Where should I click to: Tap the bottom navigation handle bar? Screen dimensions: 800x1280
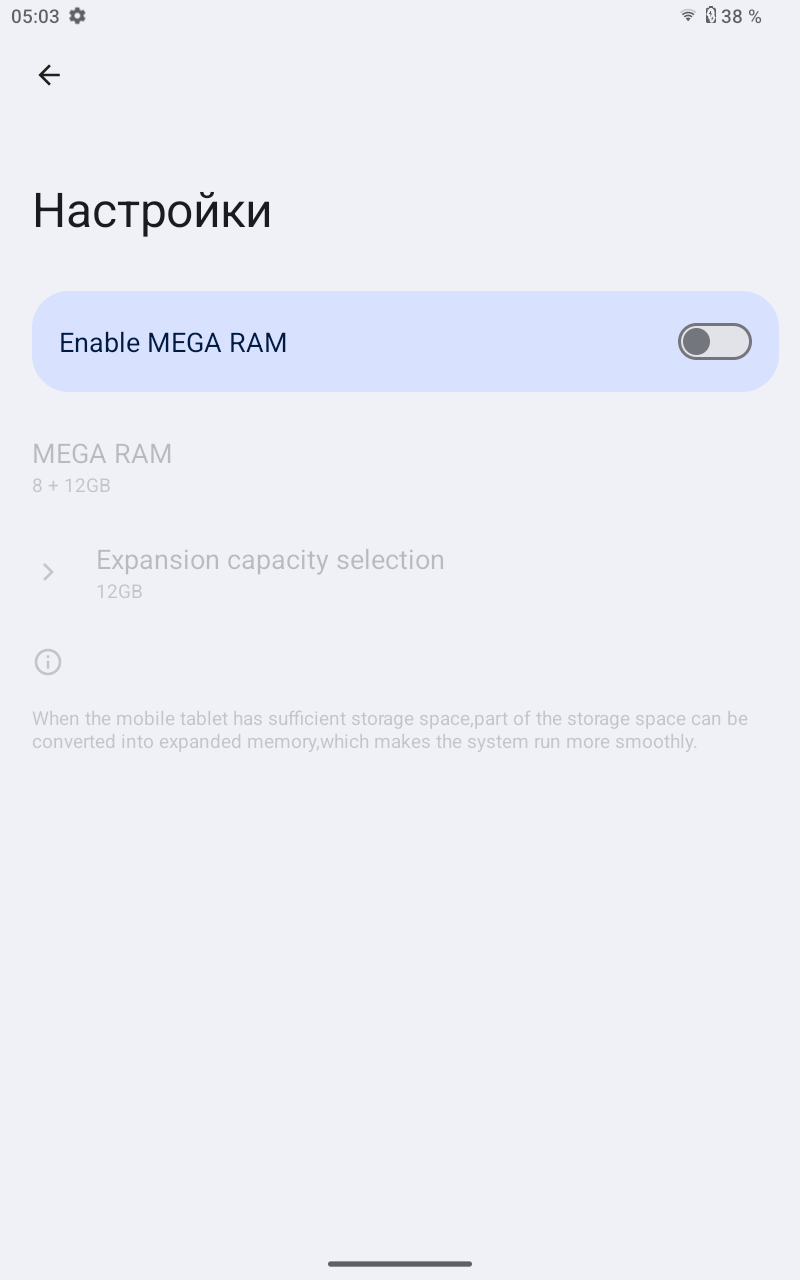click(400, 1264)
